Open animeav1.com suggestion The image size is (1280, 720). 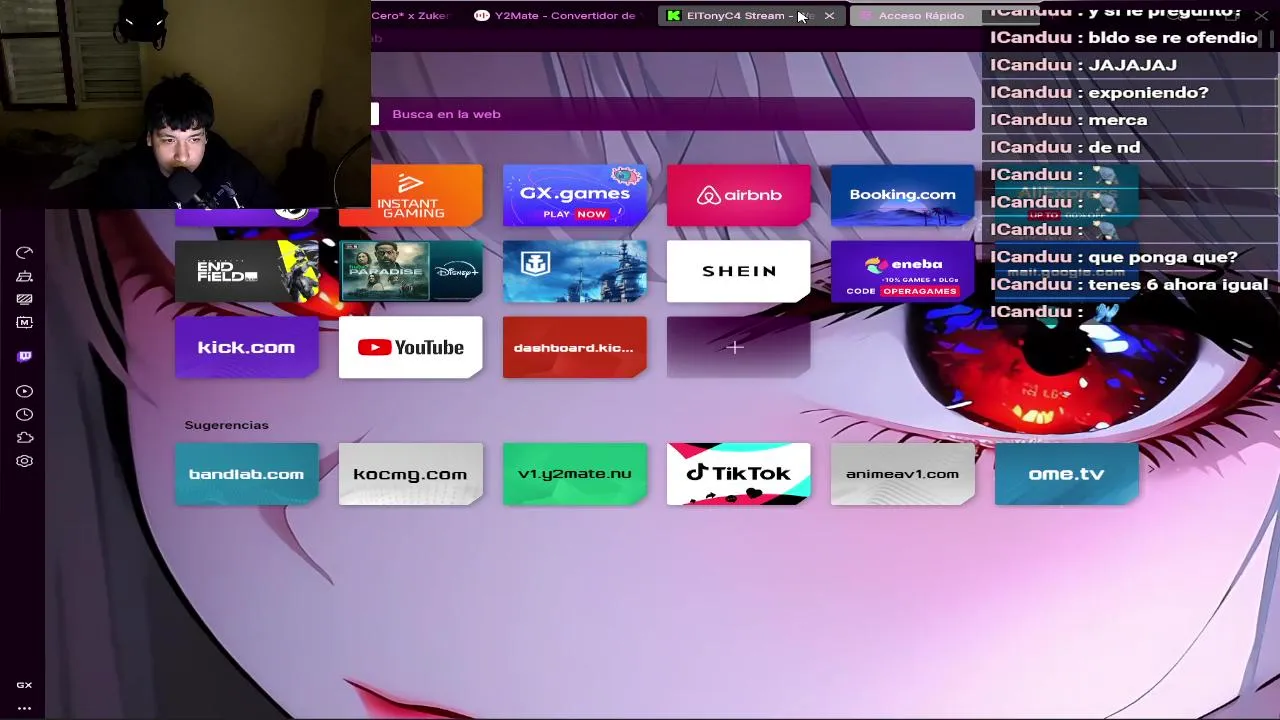click(902, 474)
